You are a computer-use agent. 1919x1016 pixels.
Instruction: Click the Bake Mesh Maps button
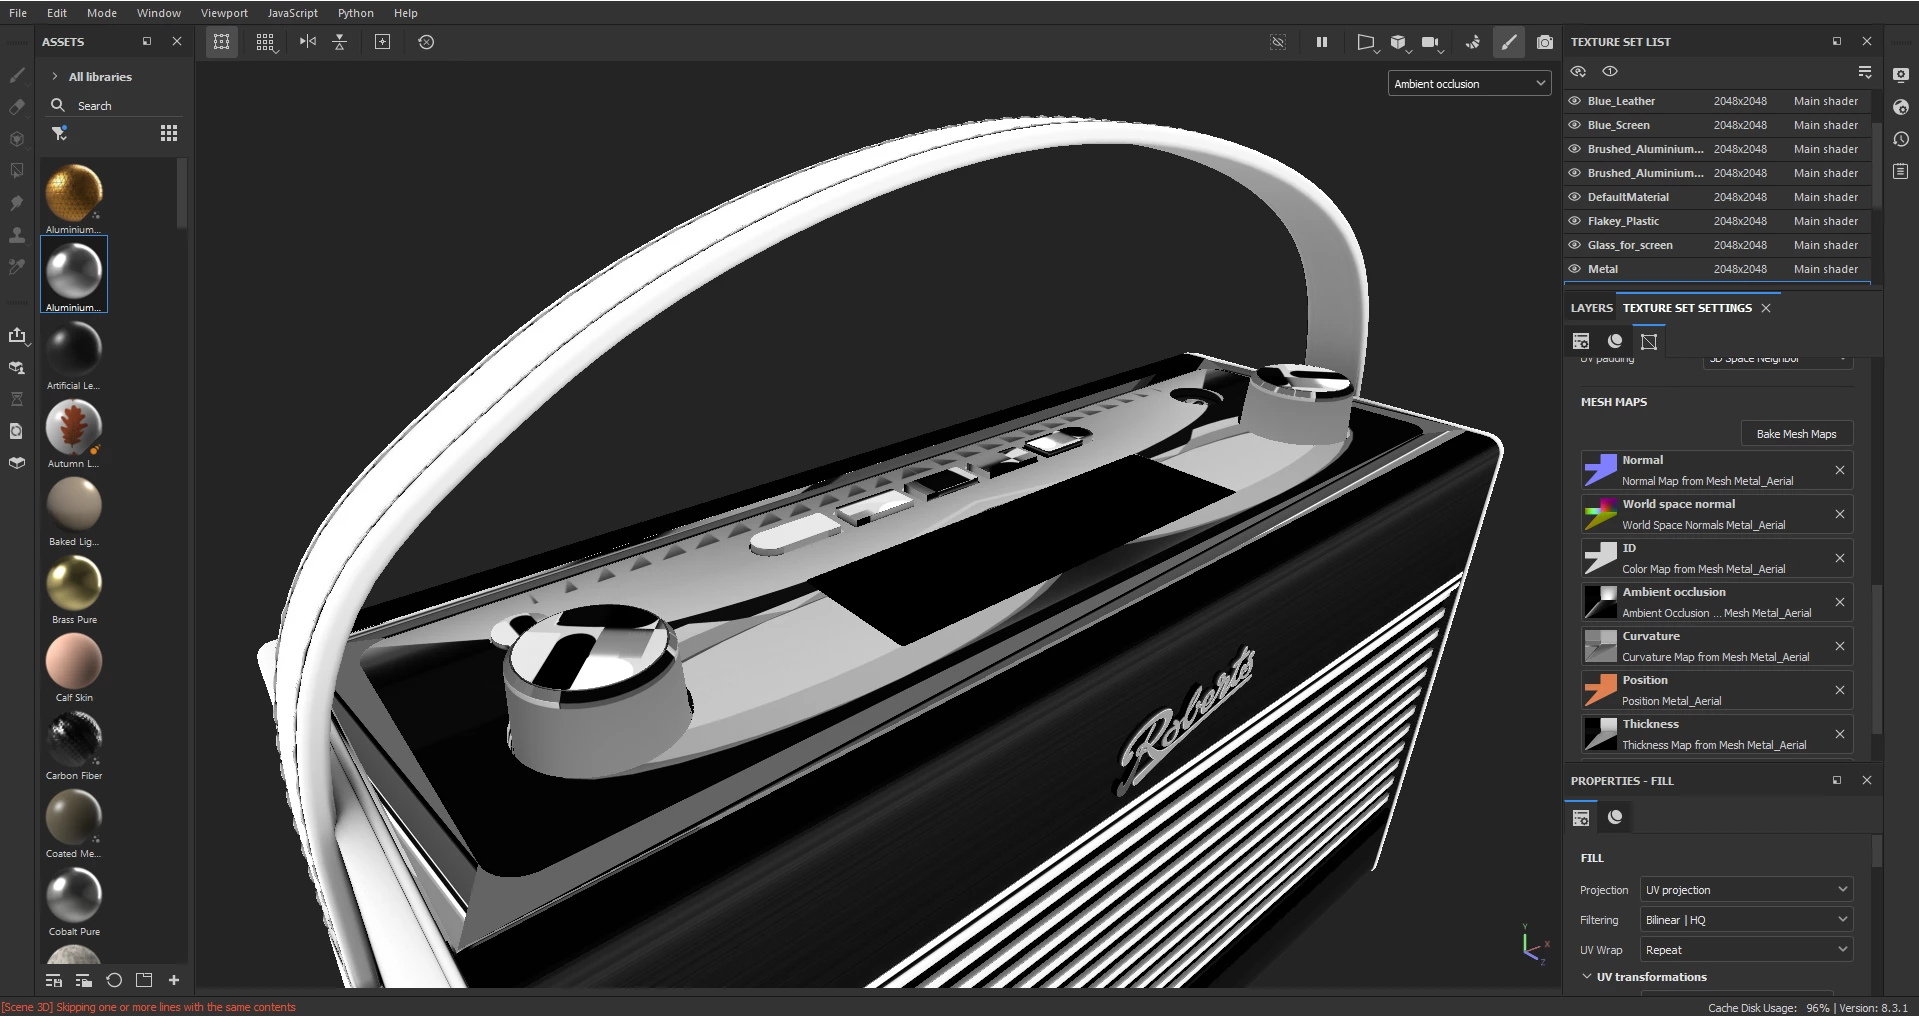[1797, 434]
